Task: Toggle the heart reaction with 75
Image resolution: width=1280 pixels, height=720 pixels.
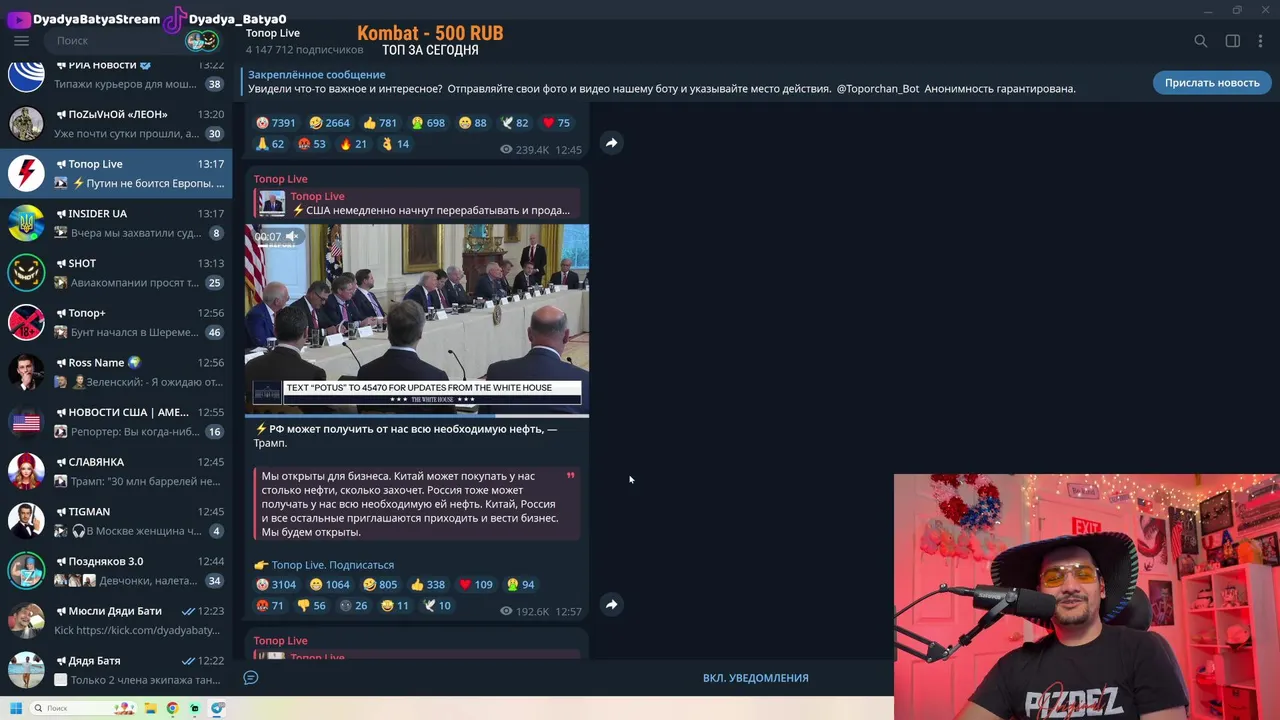Action: (556, 123)
